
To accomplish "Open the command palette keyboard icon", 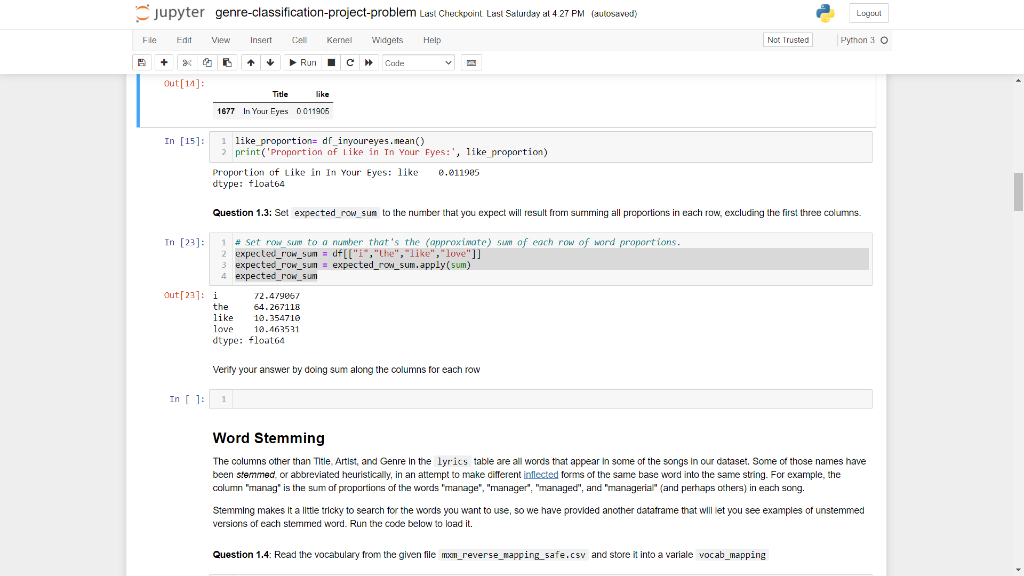I will [x=470, y=62].
